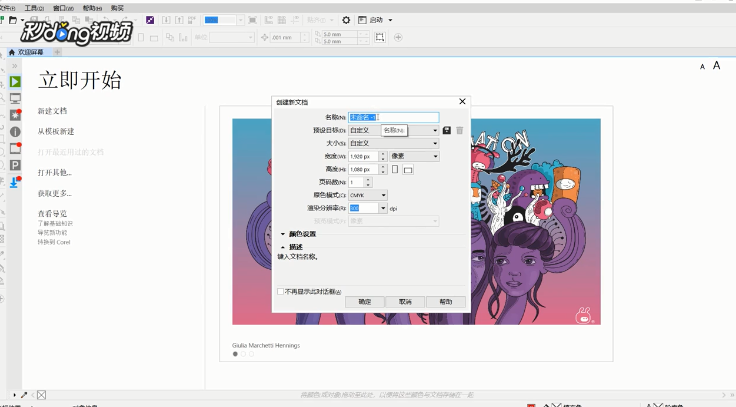Click the dashed bounding box toolbar icon
736x407 pixels.
coord(380,38)
